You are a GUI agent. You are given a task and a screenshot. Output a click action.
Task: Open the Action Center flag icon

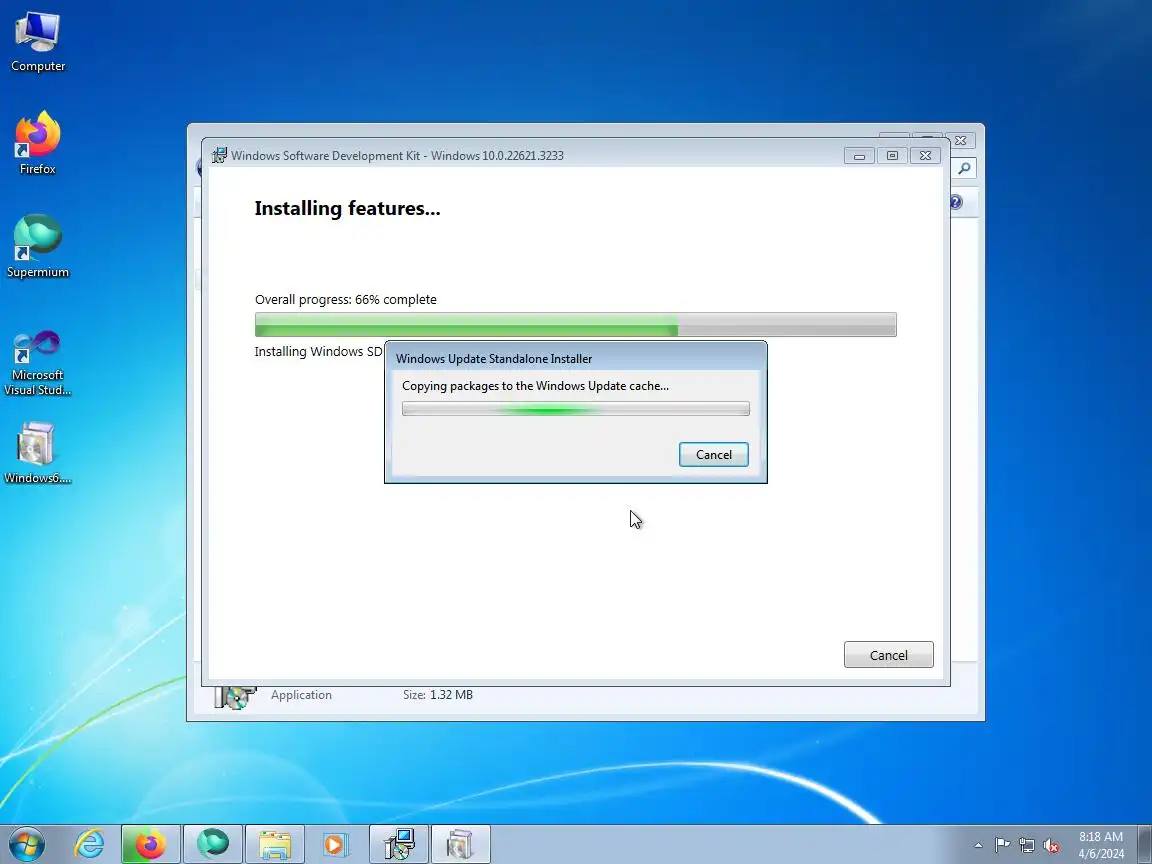click(x=1002, y=845)
